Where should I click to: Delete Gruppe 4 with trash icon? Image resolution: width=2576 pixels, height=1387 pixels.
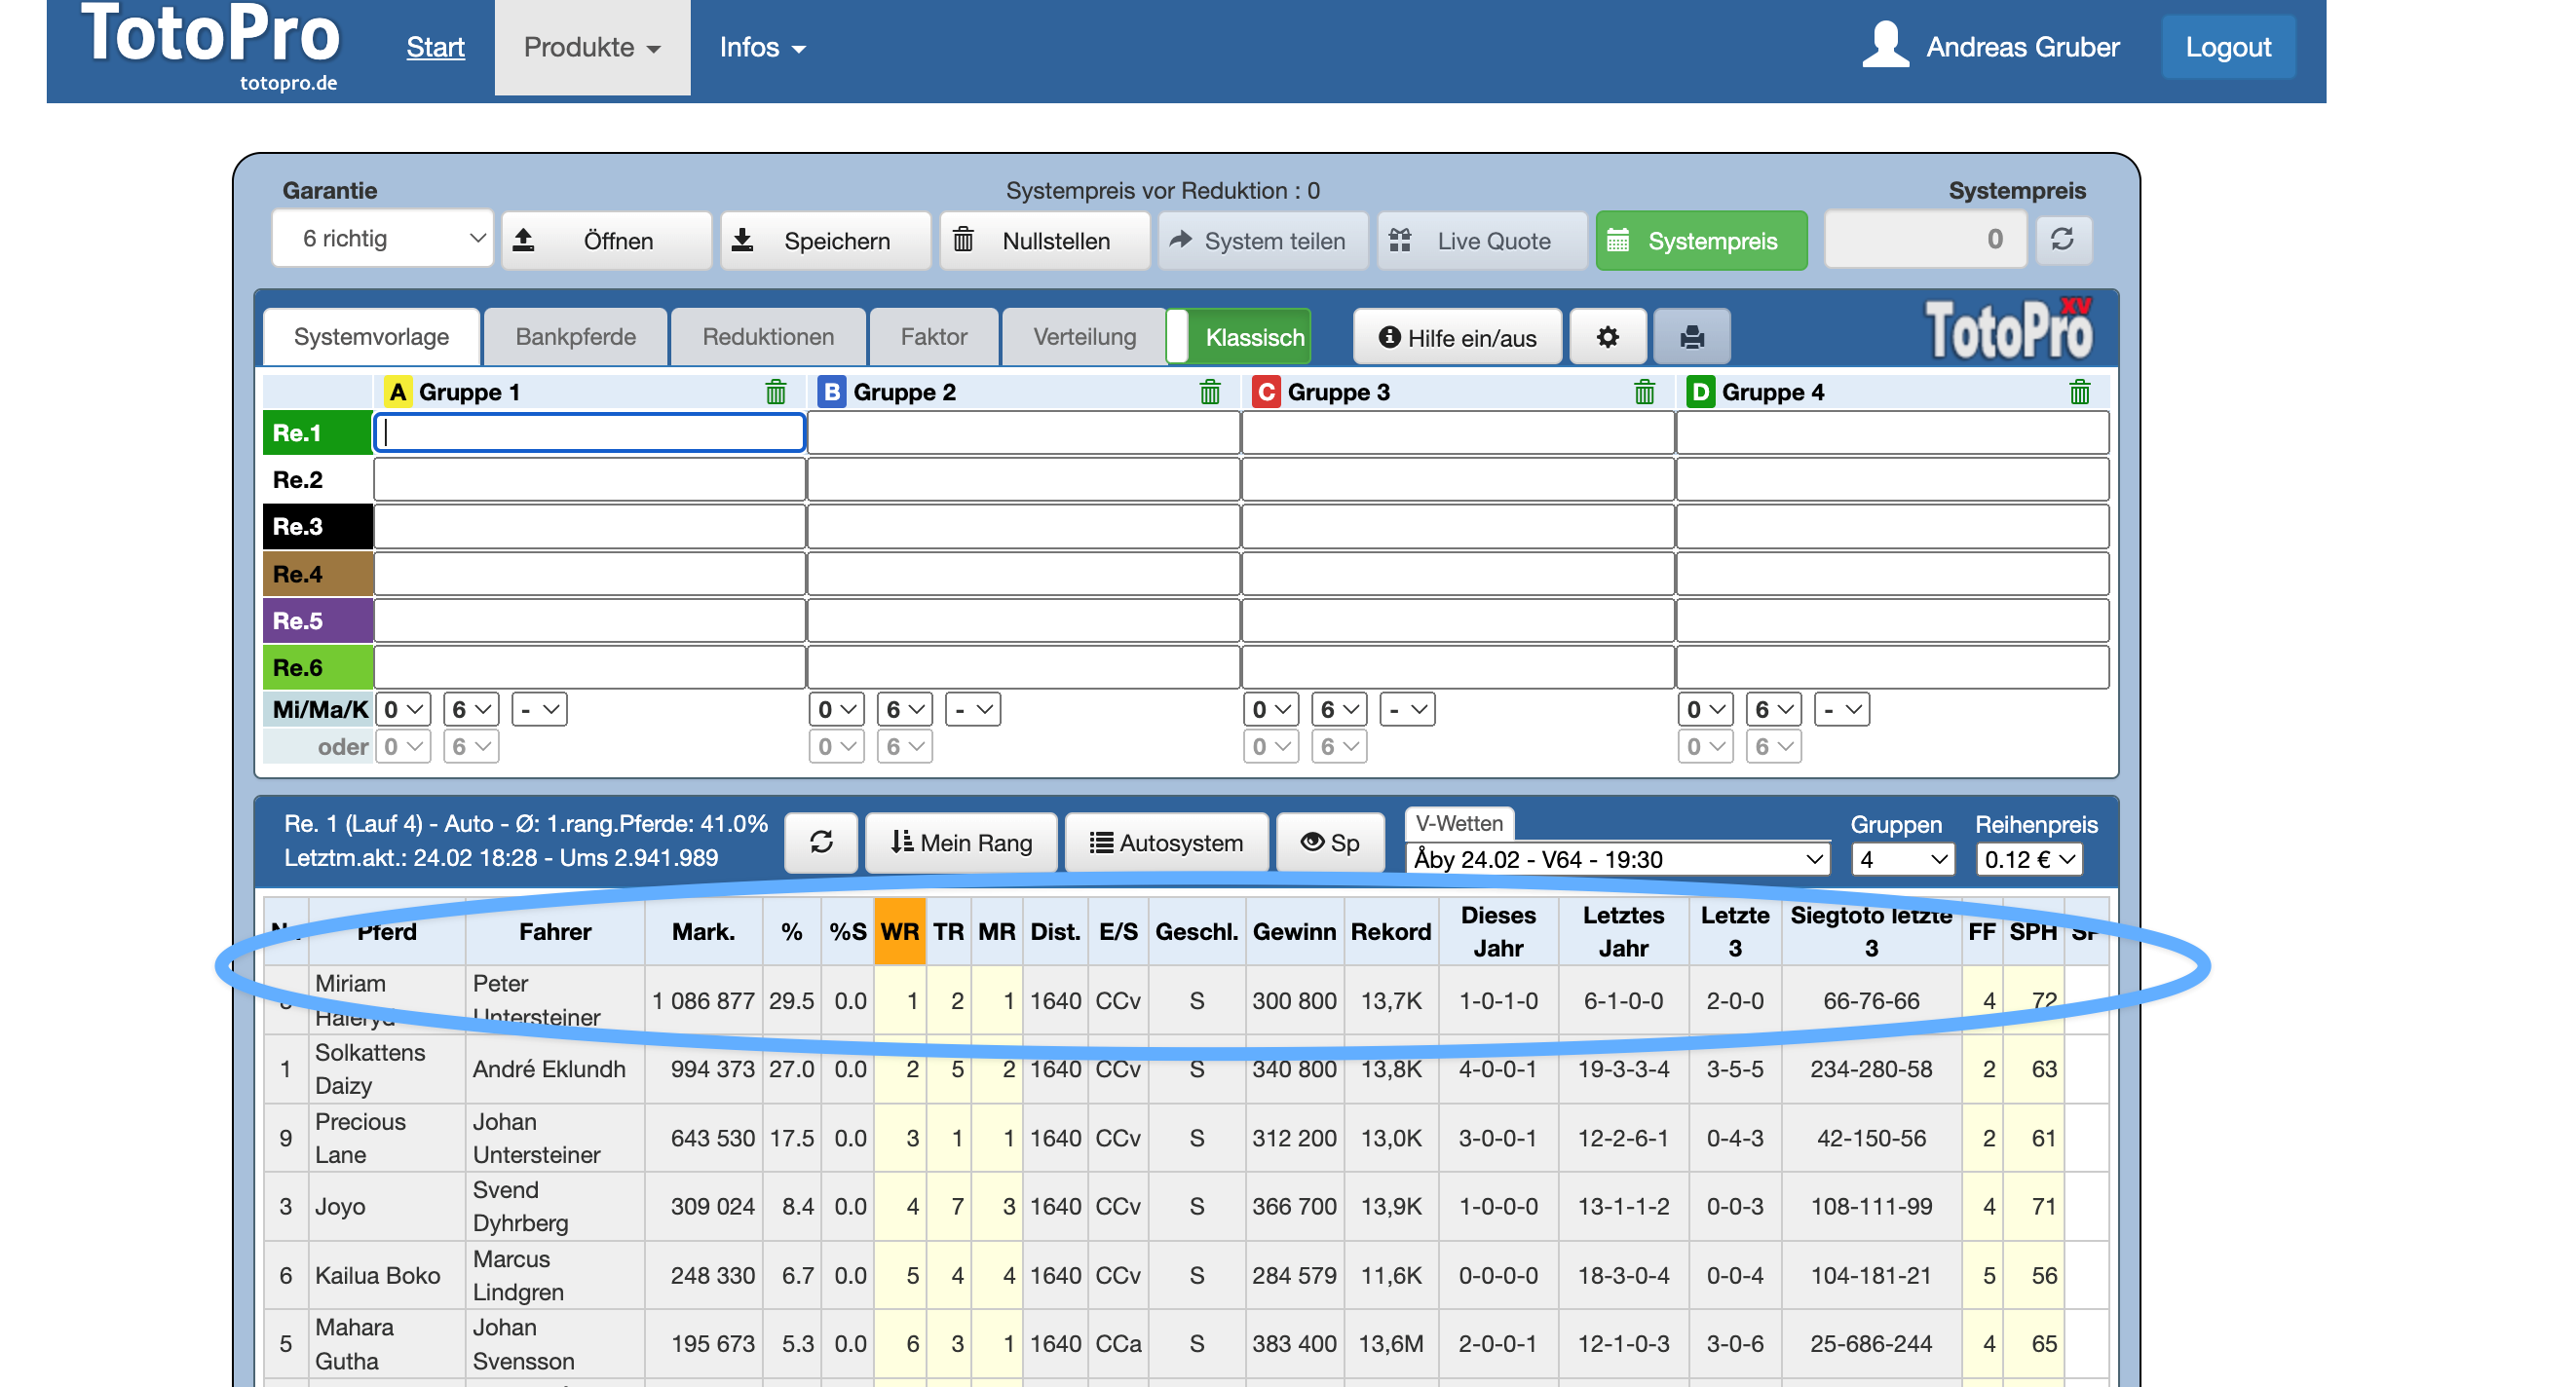pyautogui.click(x=2078, y=392)
